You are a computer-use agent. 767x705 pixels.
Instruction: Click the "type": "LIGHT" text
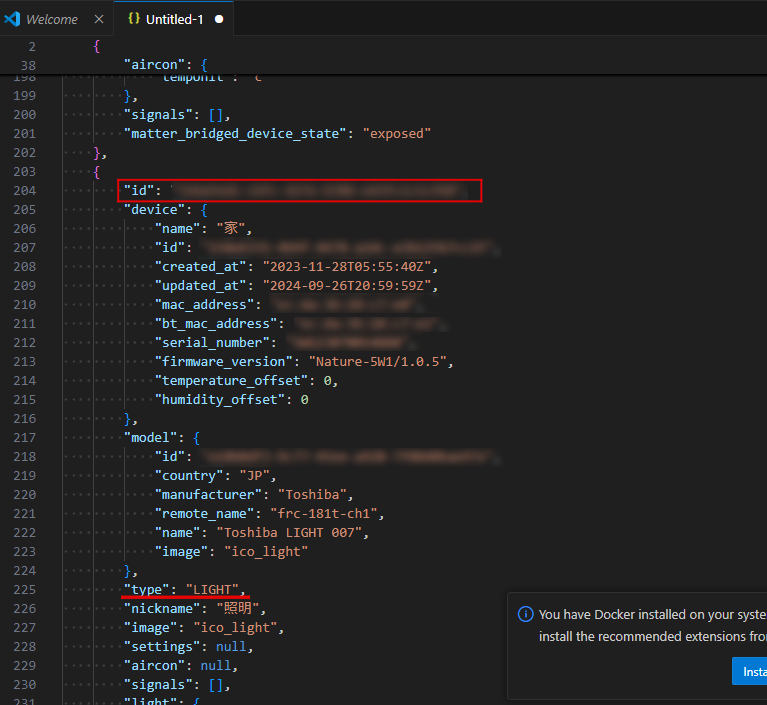coord(184,590)
